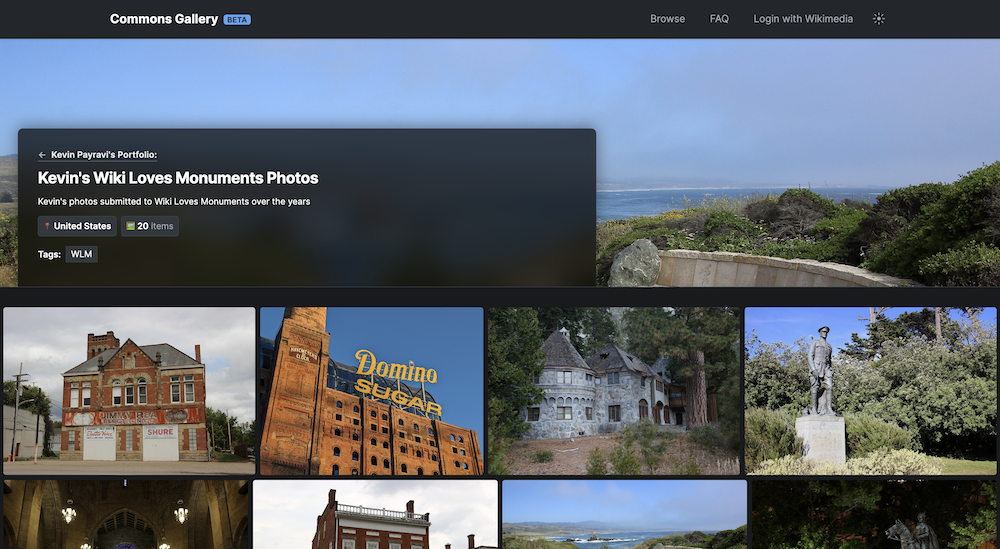Click the picture icon next to 20 items
This screenshot has width=1000, height=549.
130,226
